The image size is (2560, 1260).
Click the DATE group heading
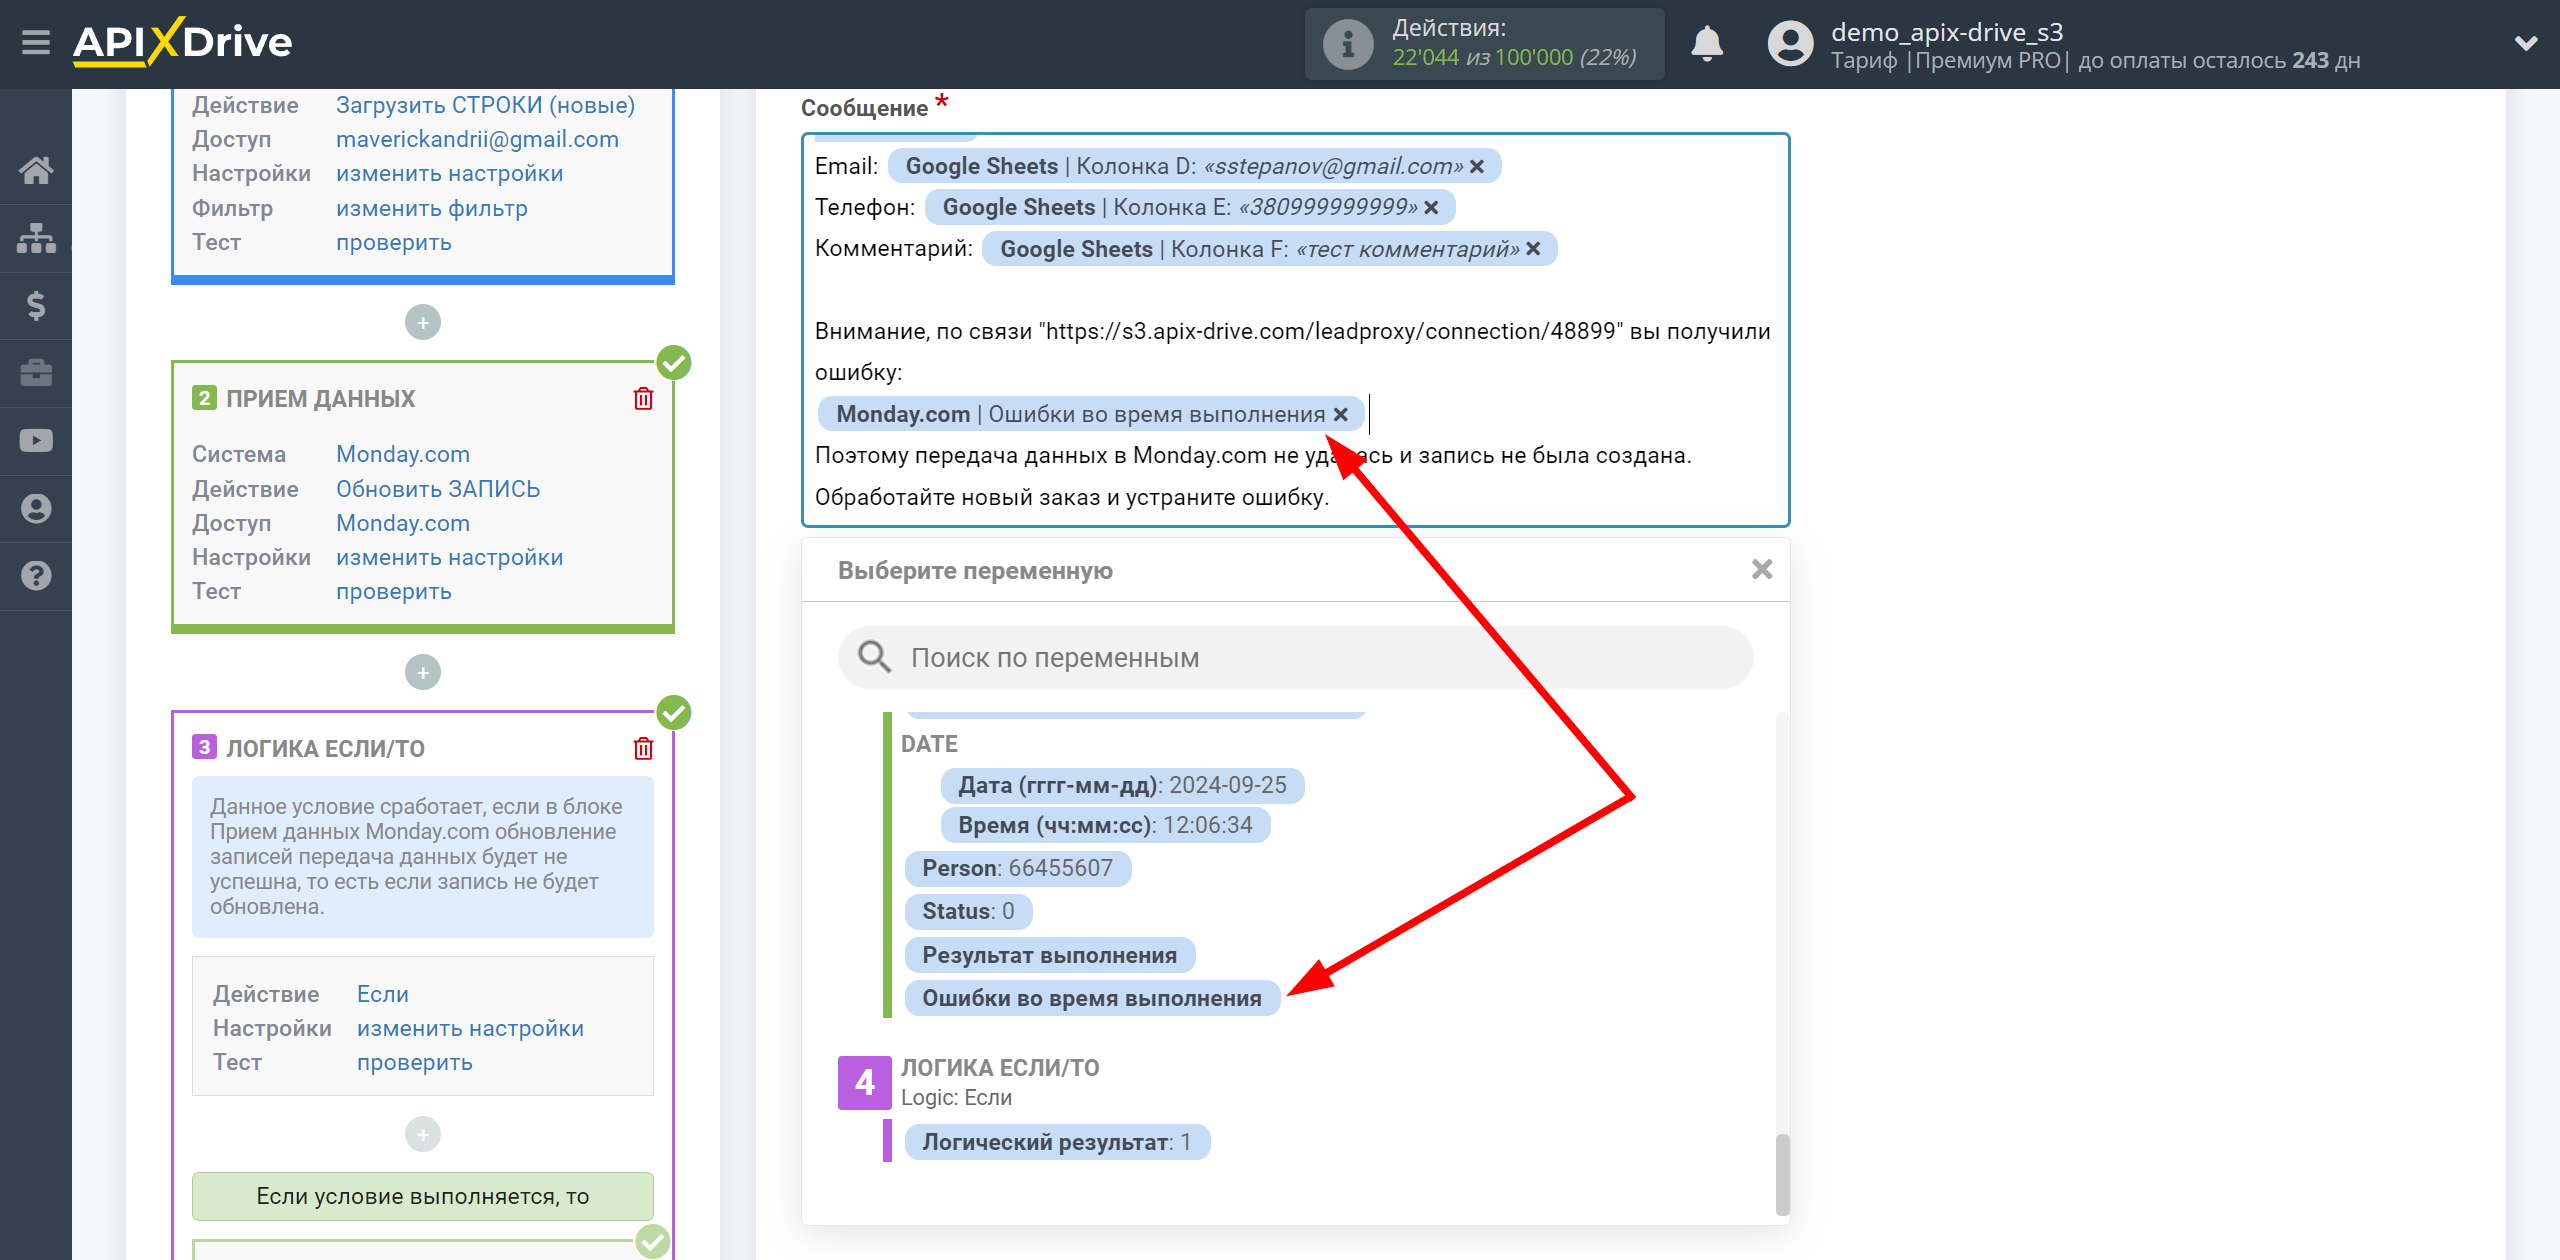929,744
